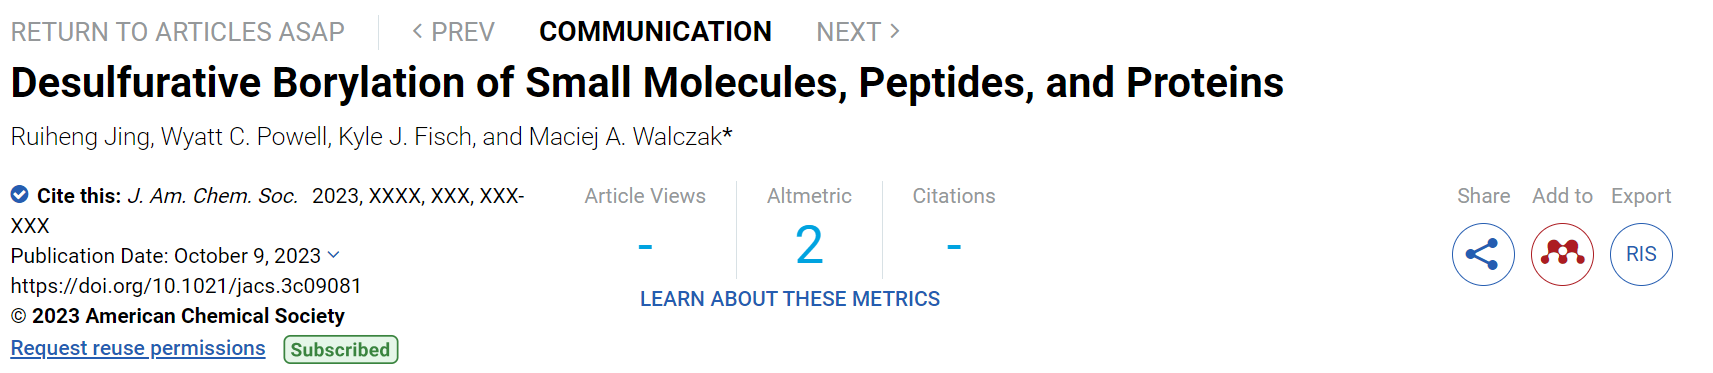The width and height of the screenshot is (1713, 373).
Task: Select author Maciej A. Walczak
Action: (625, 137)
